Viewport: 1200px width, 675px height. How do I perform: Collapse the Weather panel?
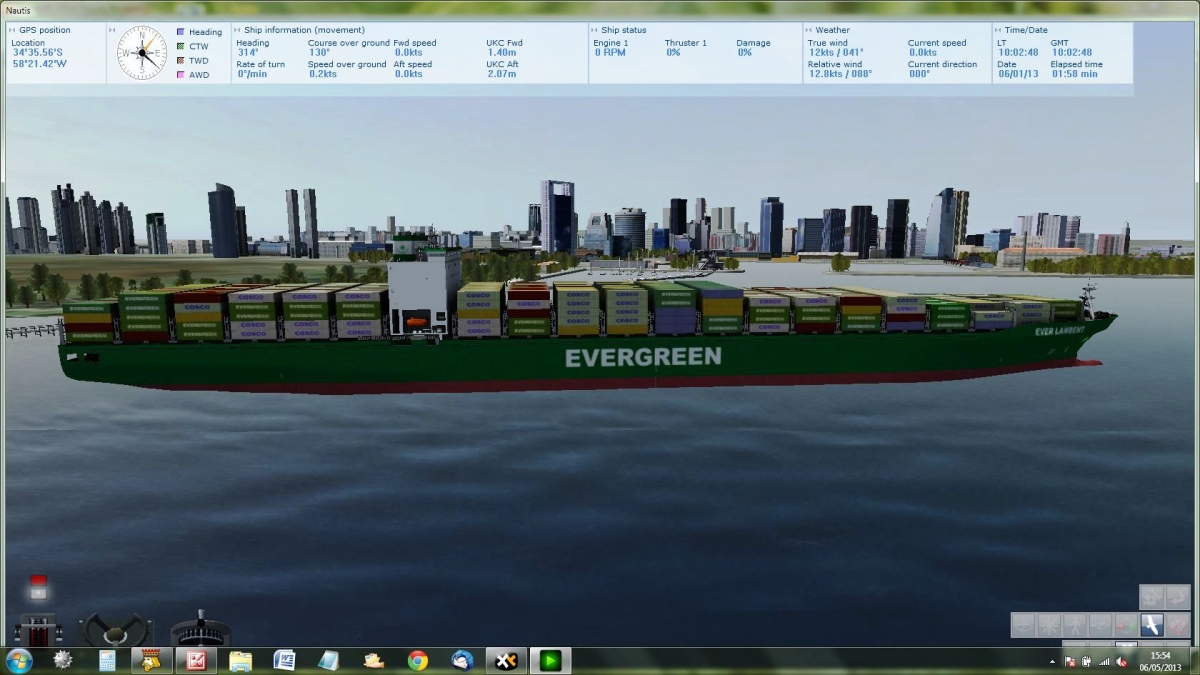(x=809, y=30)
